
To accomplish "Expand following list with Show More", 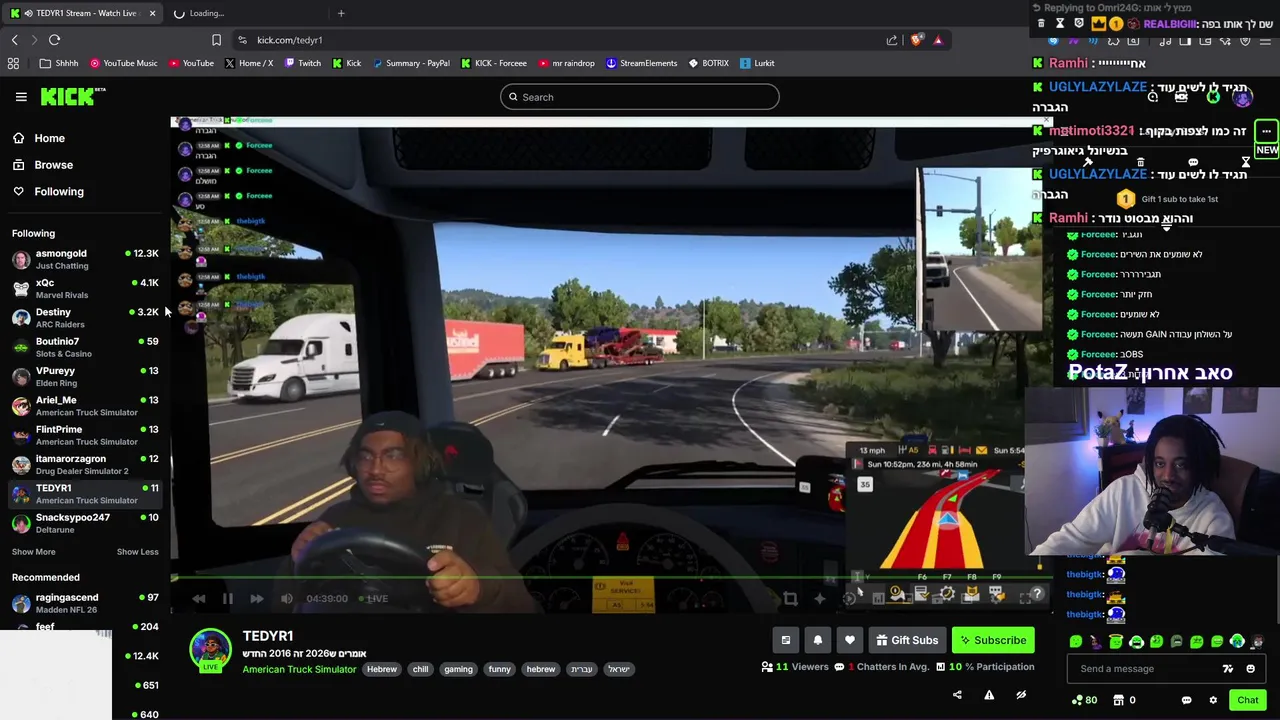I will click(34, 552).
